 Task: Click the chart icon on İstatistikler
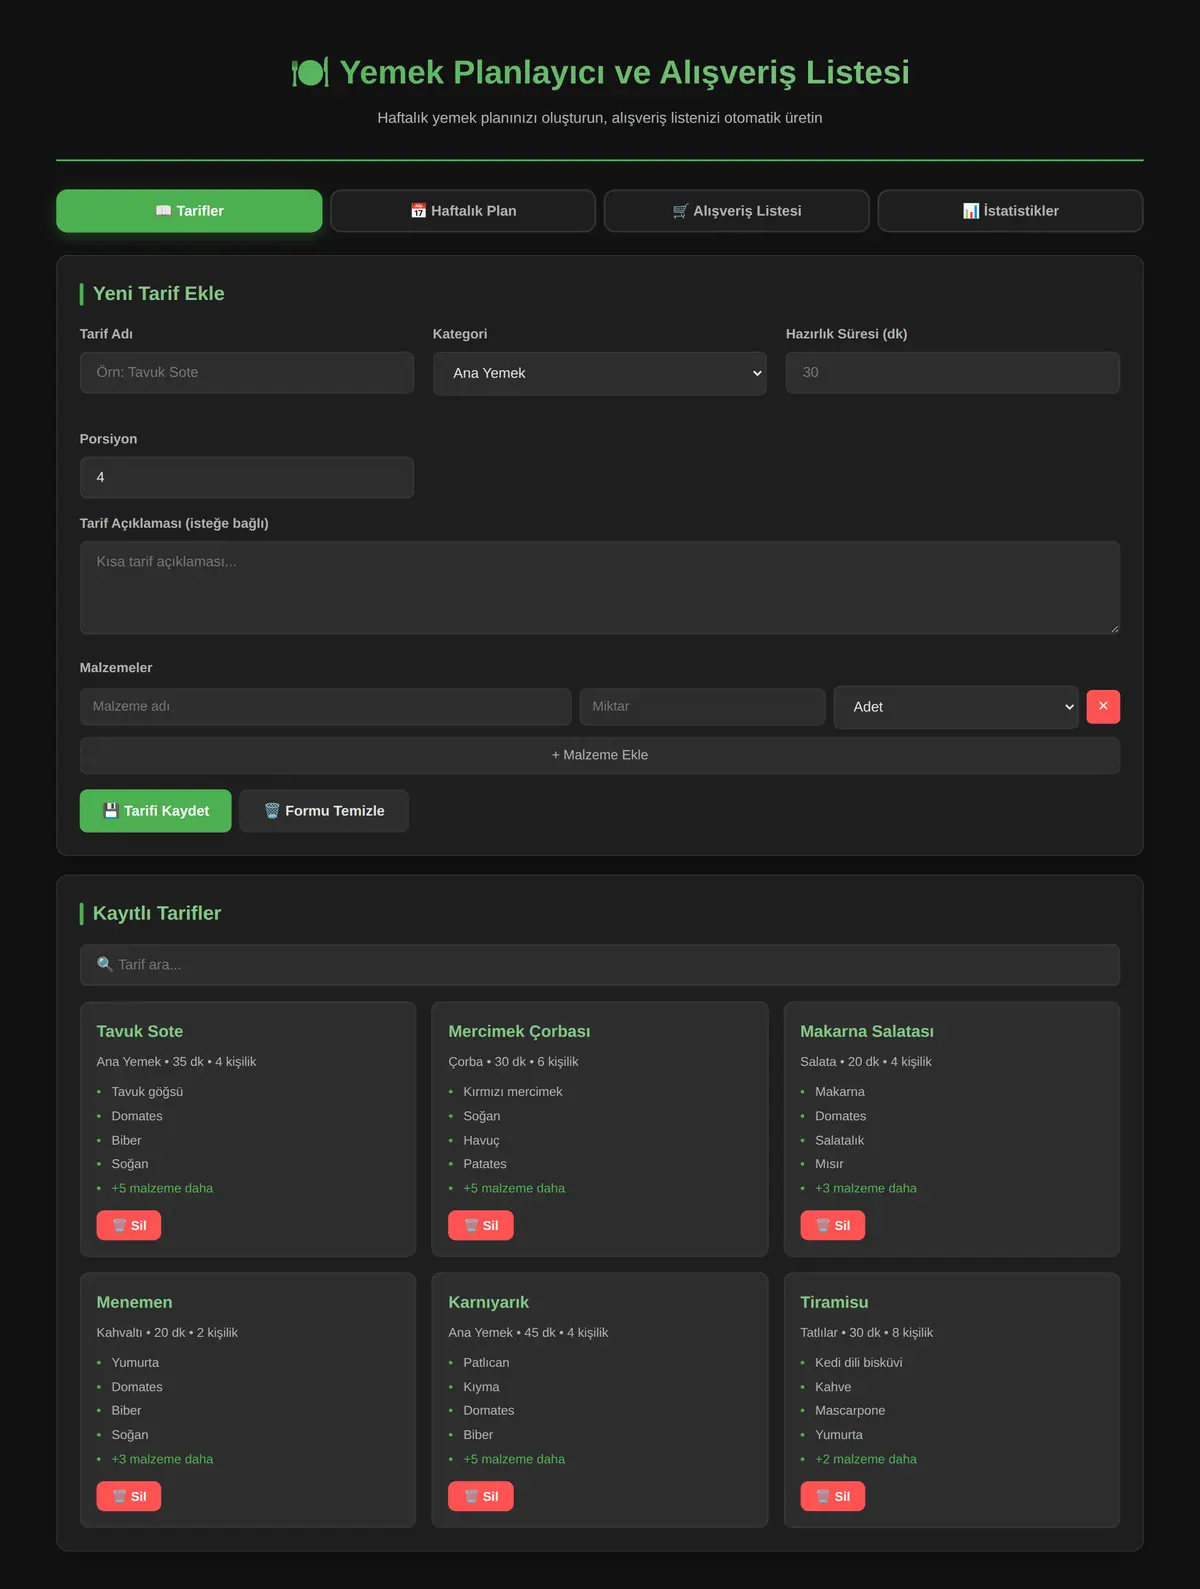971,211
